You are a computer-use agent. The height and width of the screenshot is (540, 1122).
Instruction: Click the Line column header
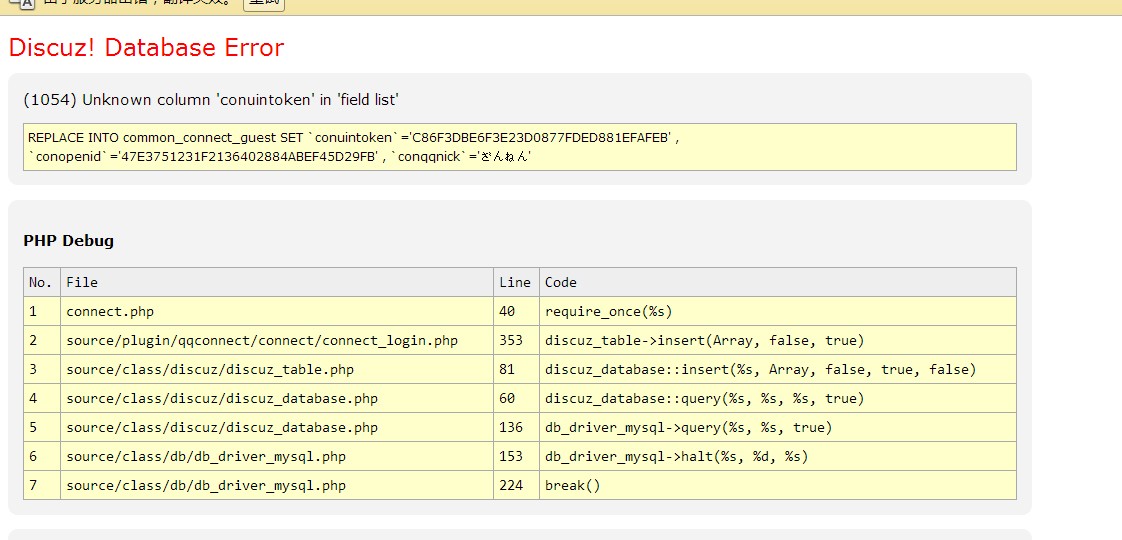515,282
